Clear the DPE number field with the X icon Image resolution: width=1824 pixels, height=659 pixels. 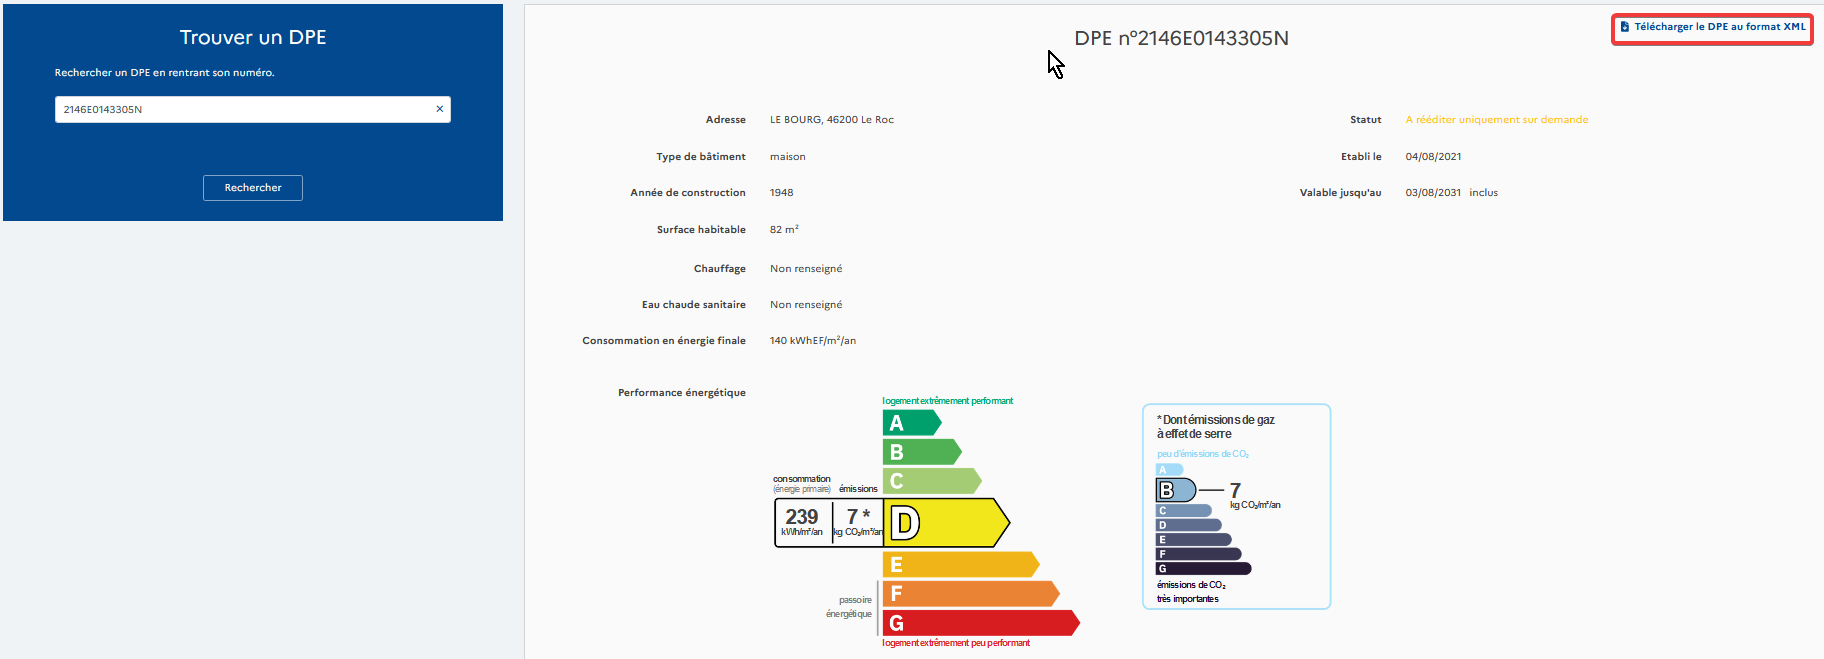(440, 109)
